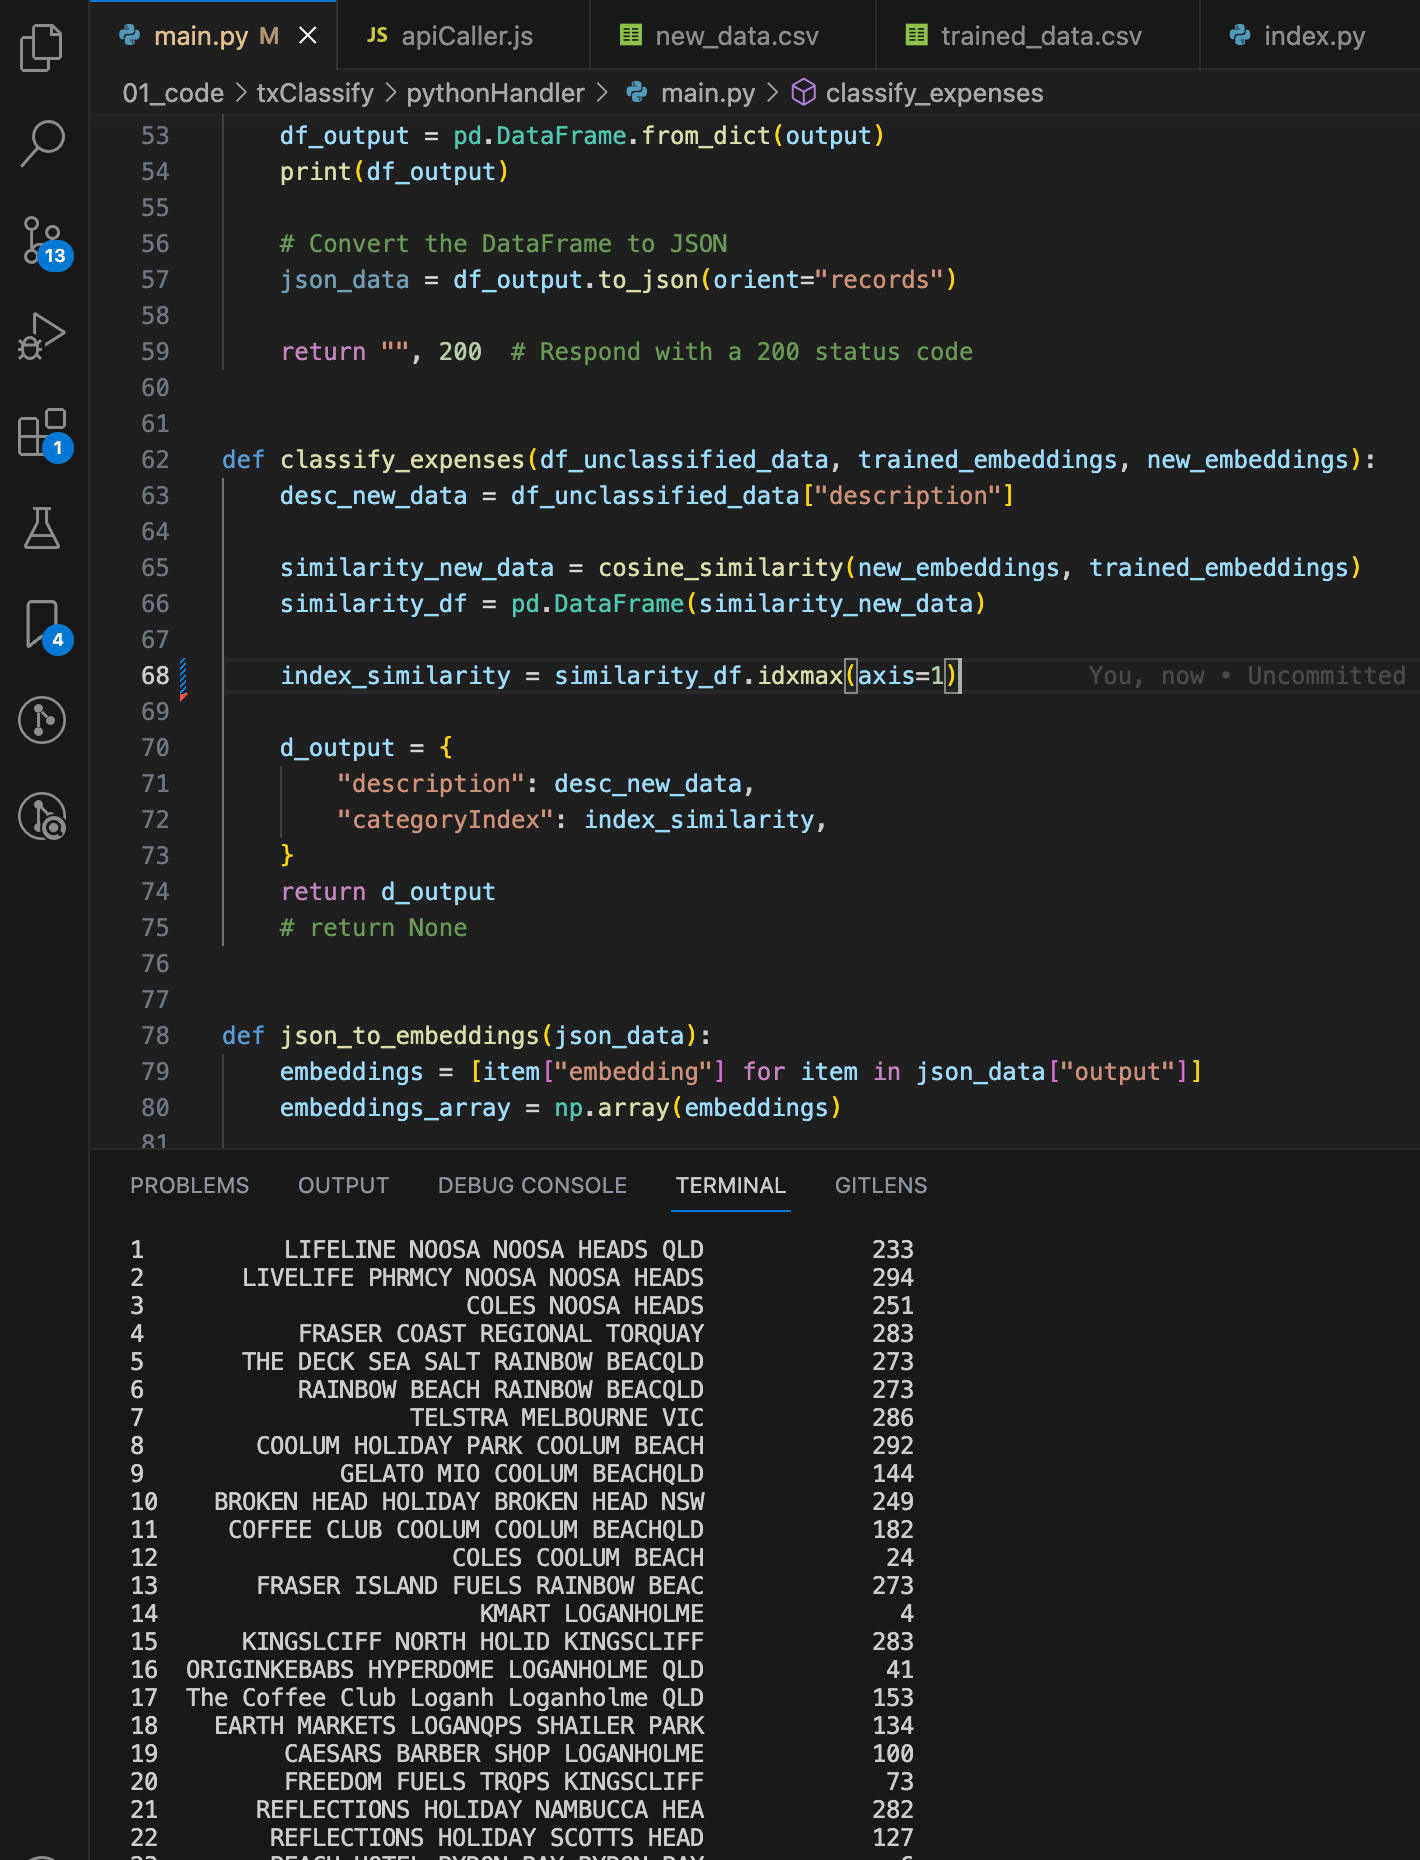Click Python icon on main.py tab
The image size is (1420, 1860).
130,35
